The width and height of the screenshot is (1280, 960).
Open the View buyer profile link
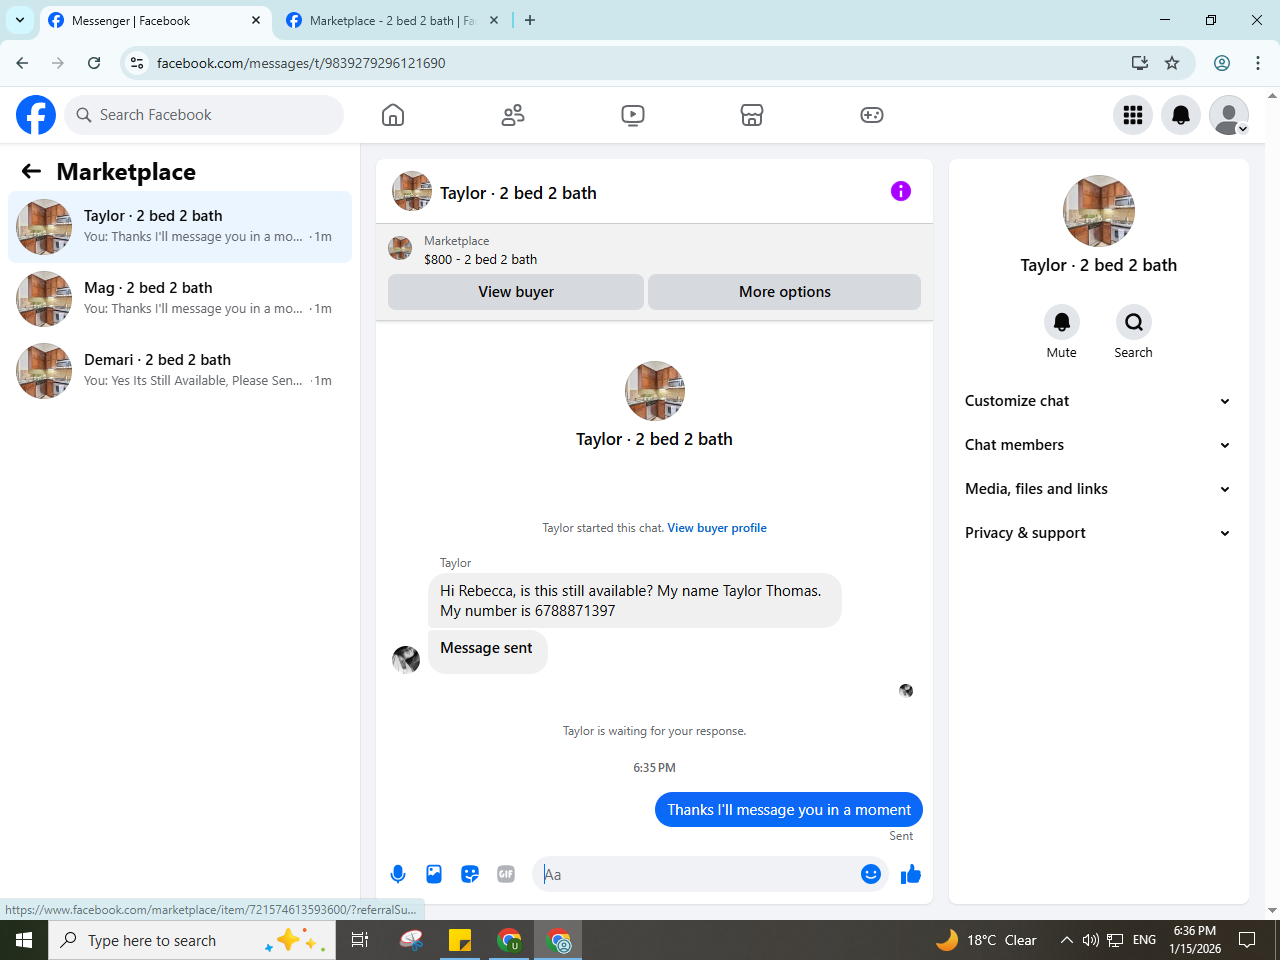(x=717, y=528)
